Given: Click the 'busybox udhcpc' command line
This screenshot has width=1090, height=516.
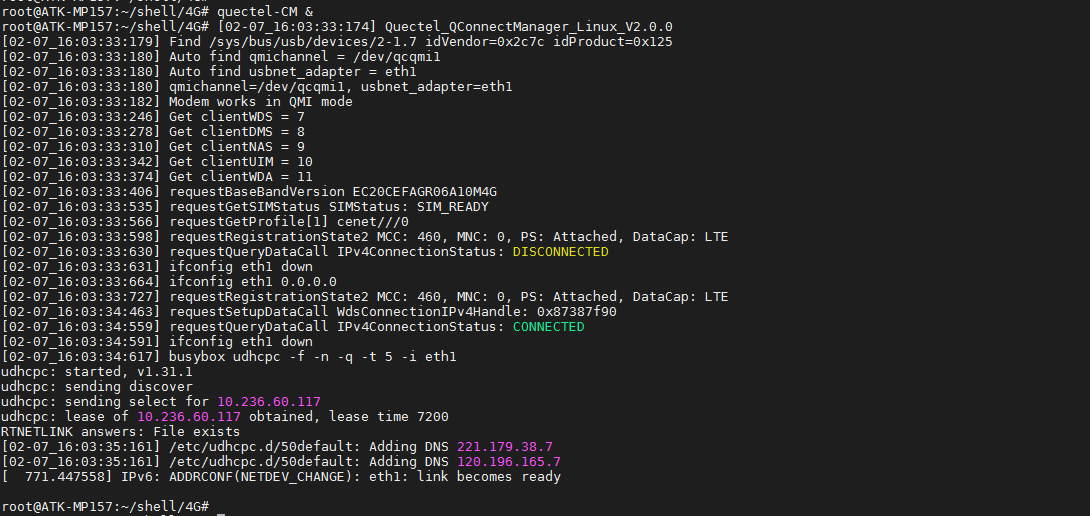Looking at the screenshot, I should click(312, 357).
